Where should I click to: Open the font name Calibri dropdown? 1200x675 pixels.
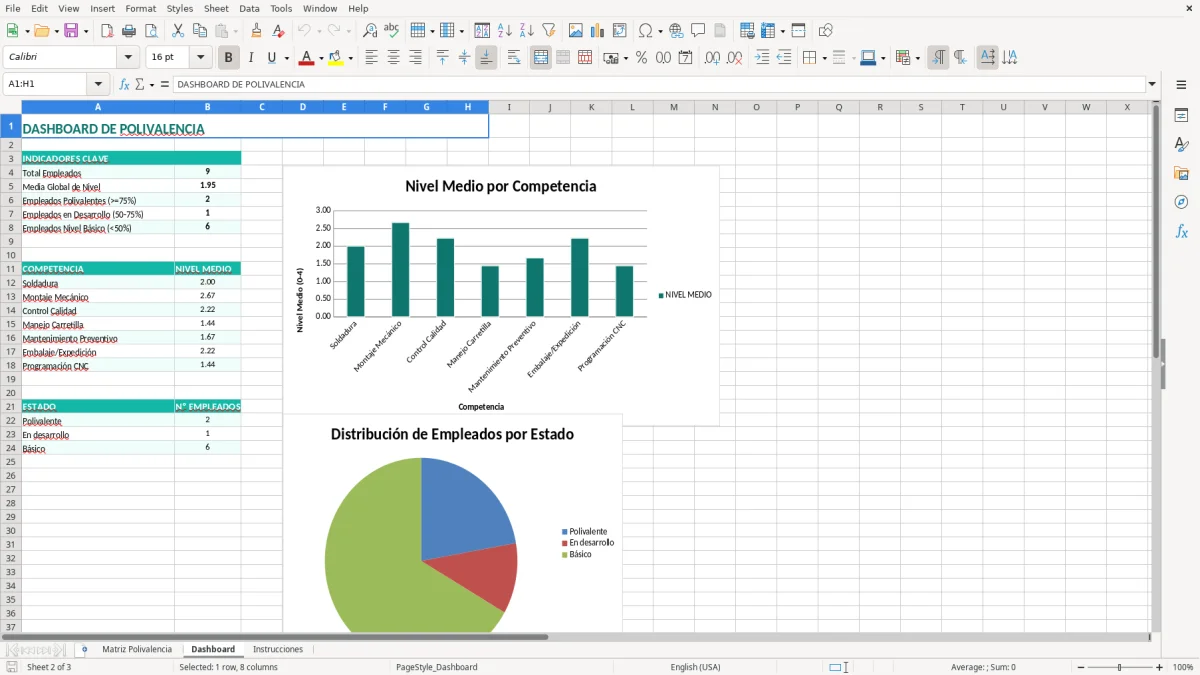coord(128,58)
